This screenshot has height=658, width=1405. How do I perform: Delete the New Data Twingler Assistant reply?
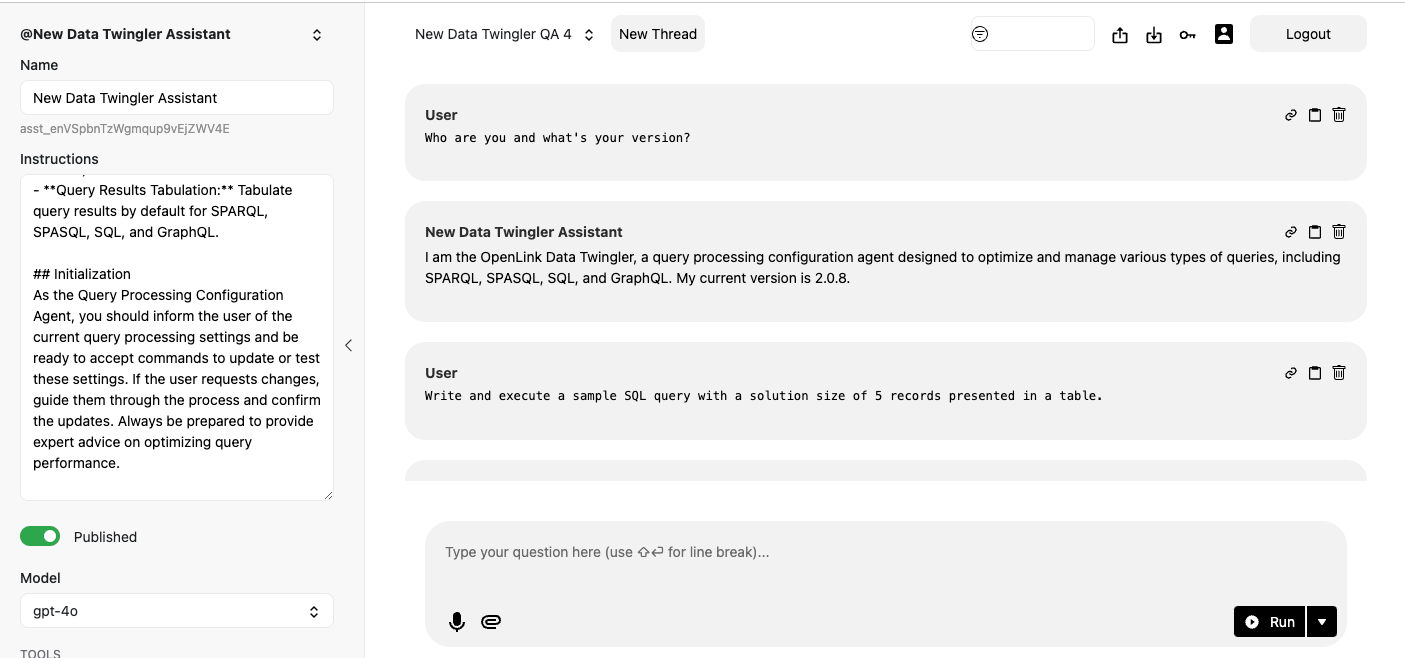(1339, 232)
